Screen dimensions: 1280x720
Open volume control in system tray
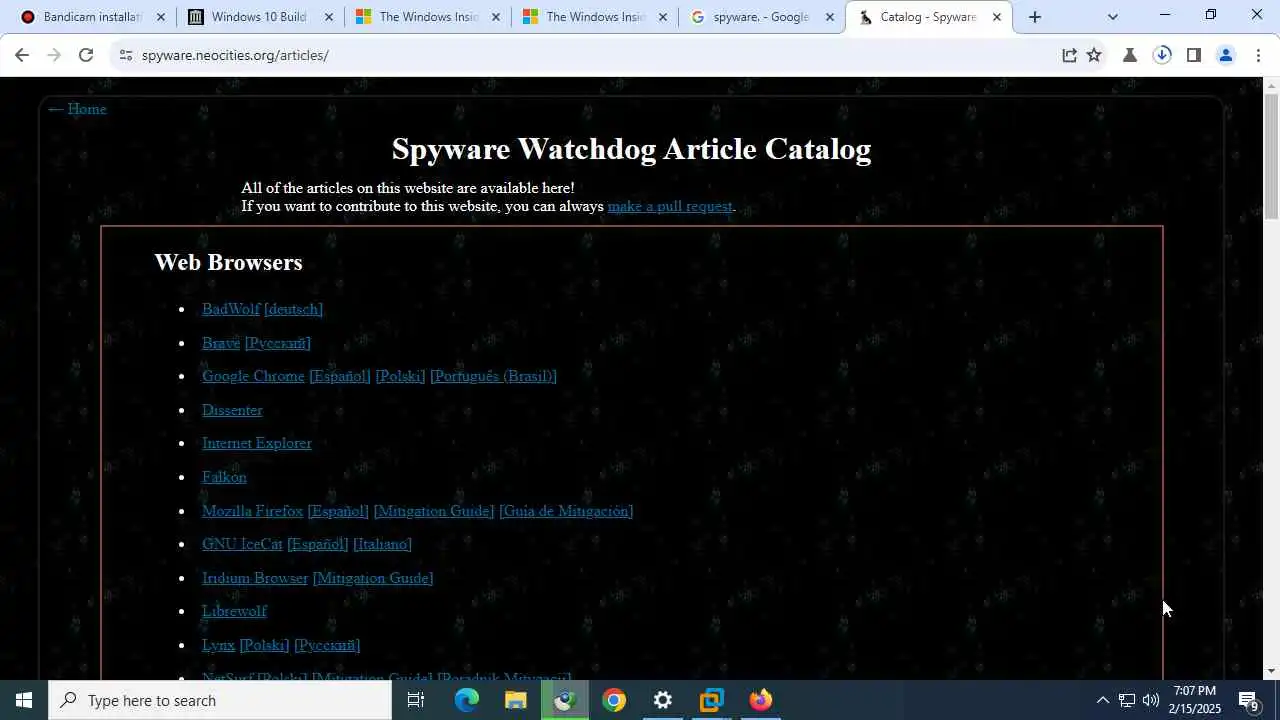(x=1150, y=700)
